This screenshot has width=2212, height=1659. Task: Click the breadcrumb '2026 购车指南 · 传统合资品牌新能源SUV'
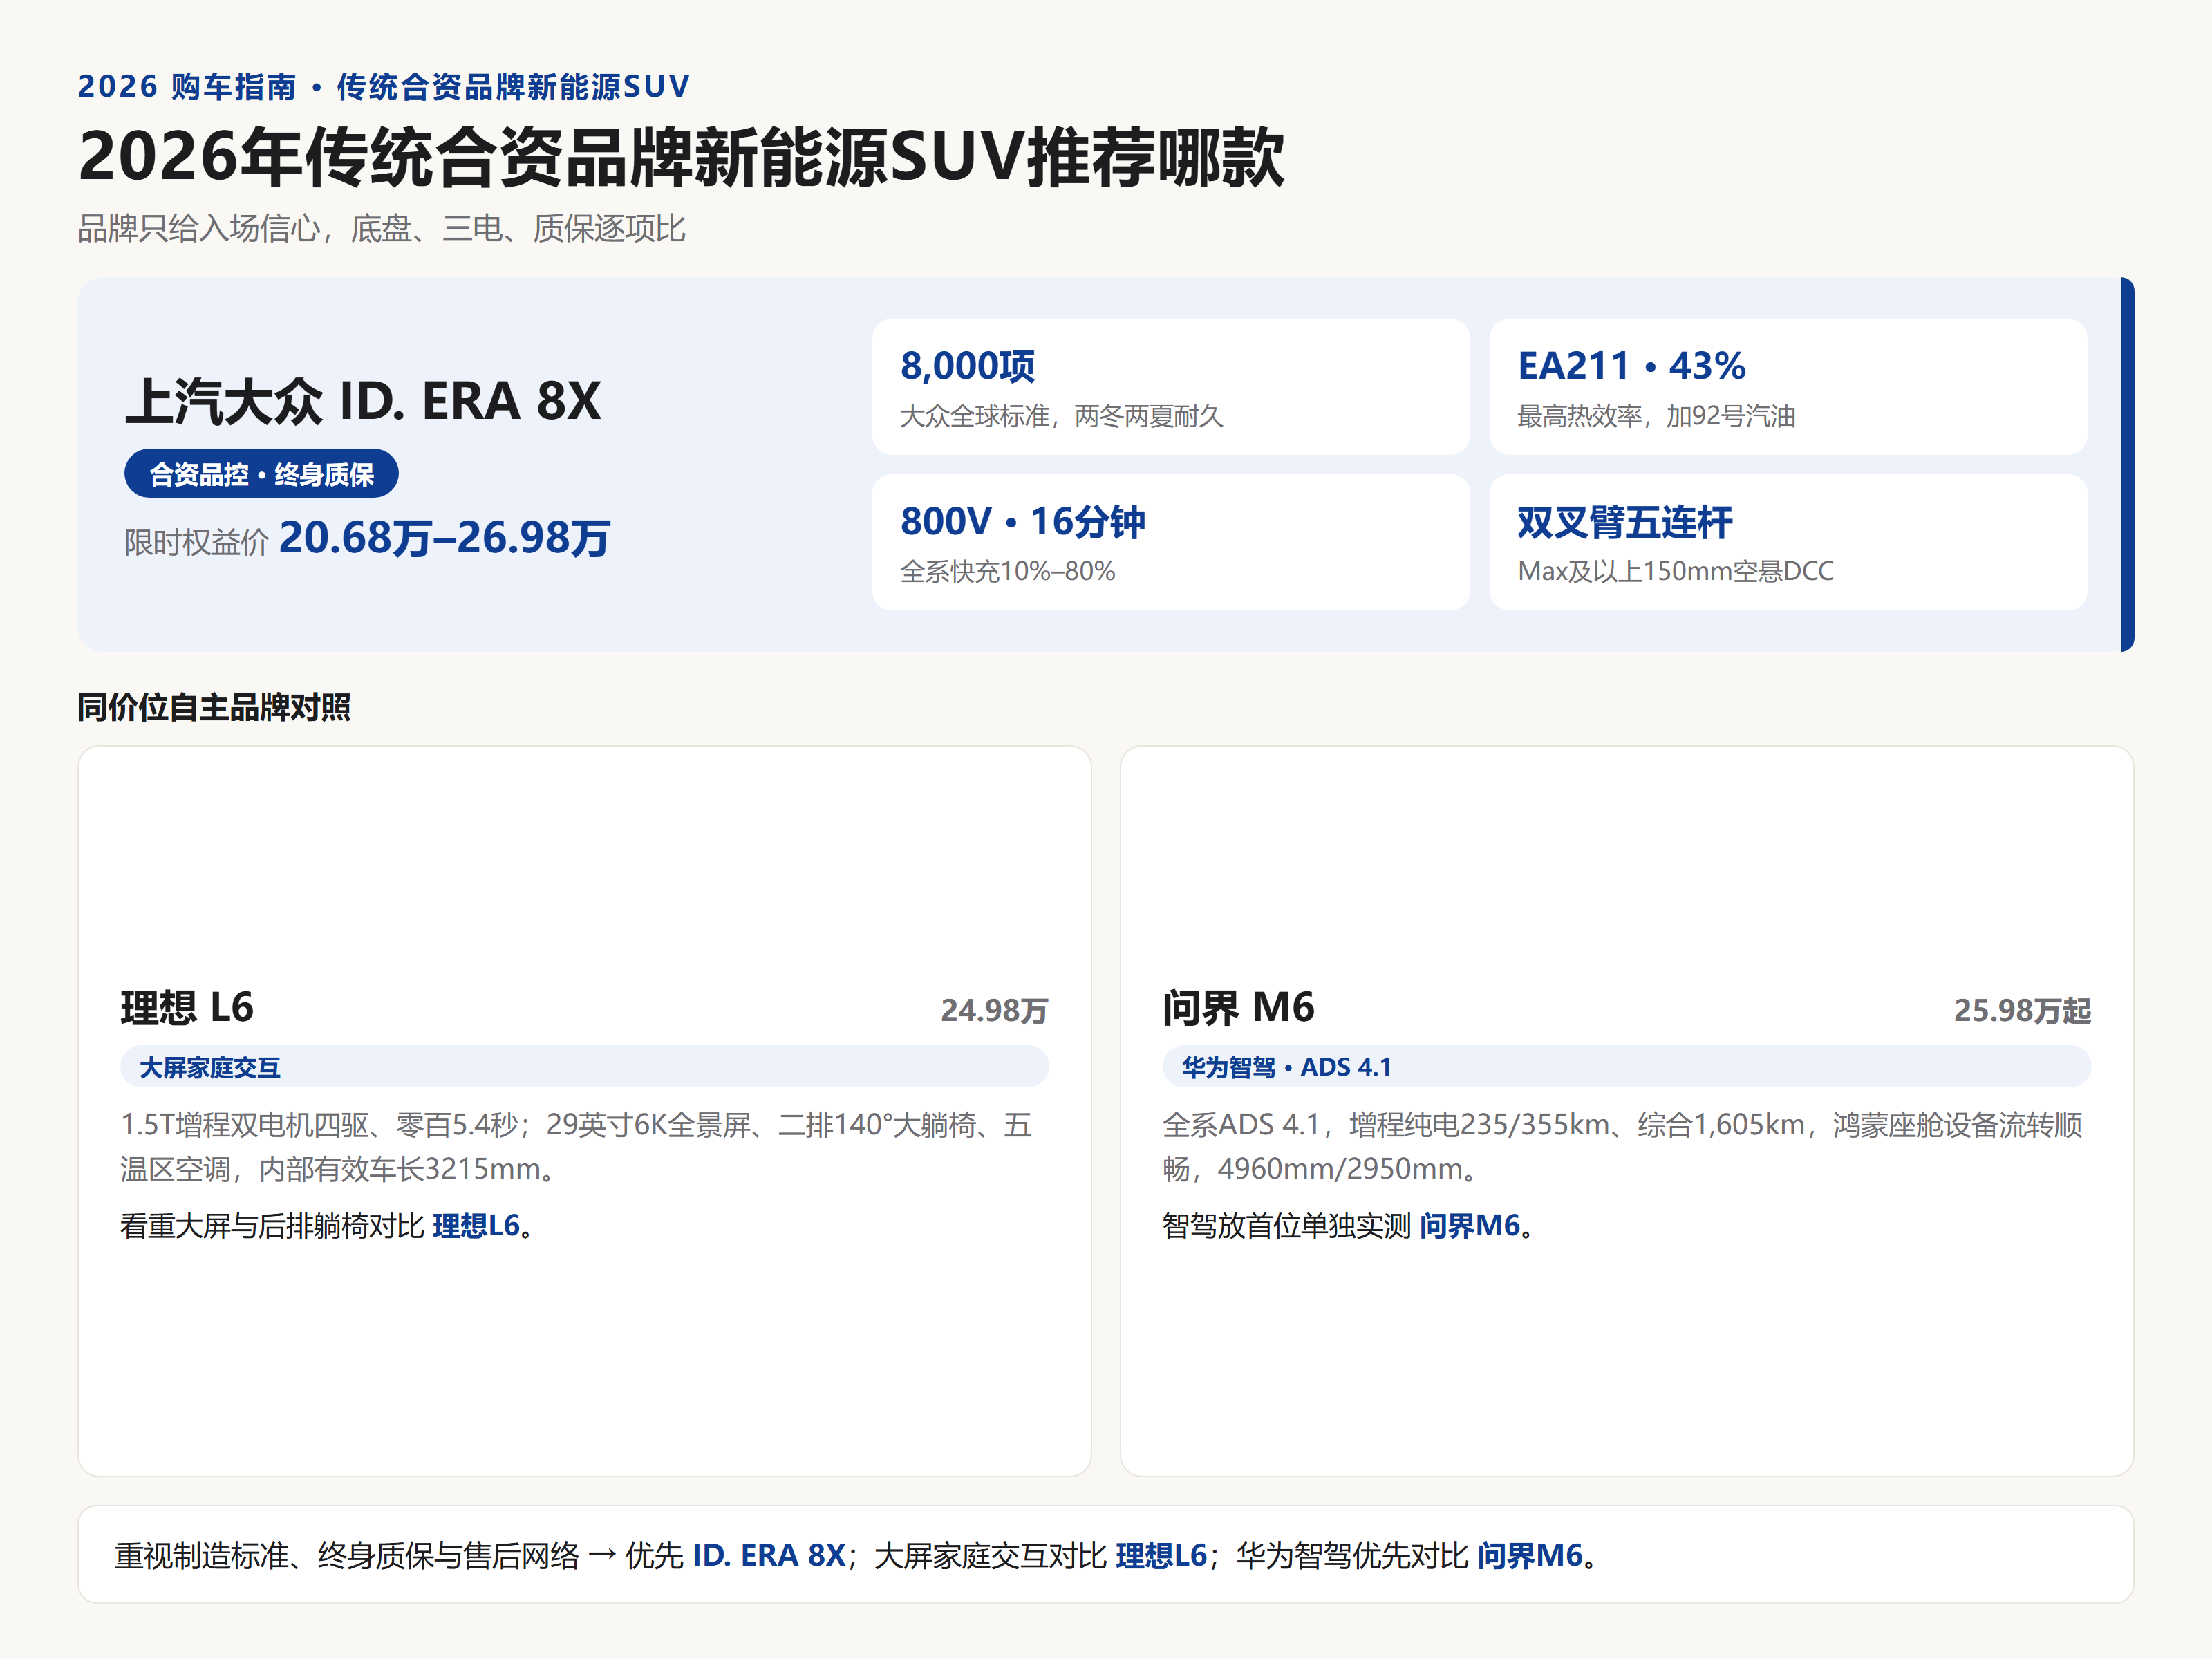click(384, 87)
